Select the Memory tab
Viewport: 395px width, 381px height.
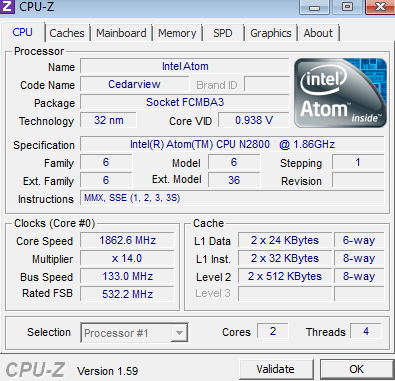[177, 33]
